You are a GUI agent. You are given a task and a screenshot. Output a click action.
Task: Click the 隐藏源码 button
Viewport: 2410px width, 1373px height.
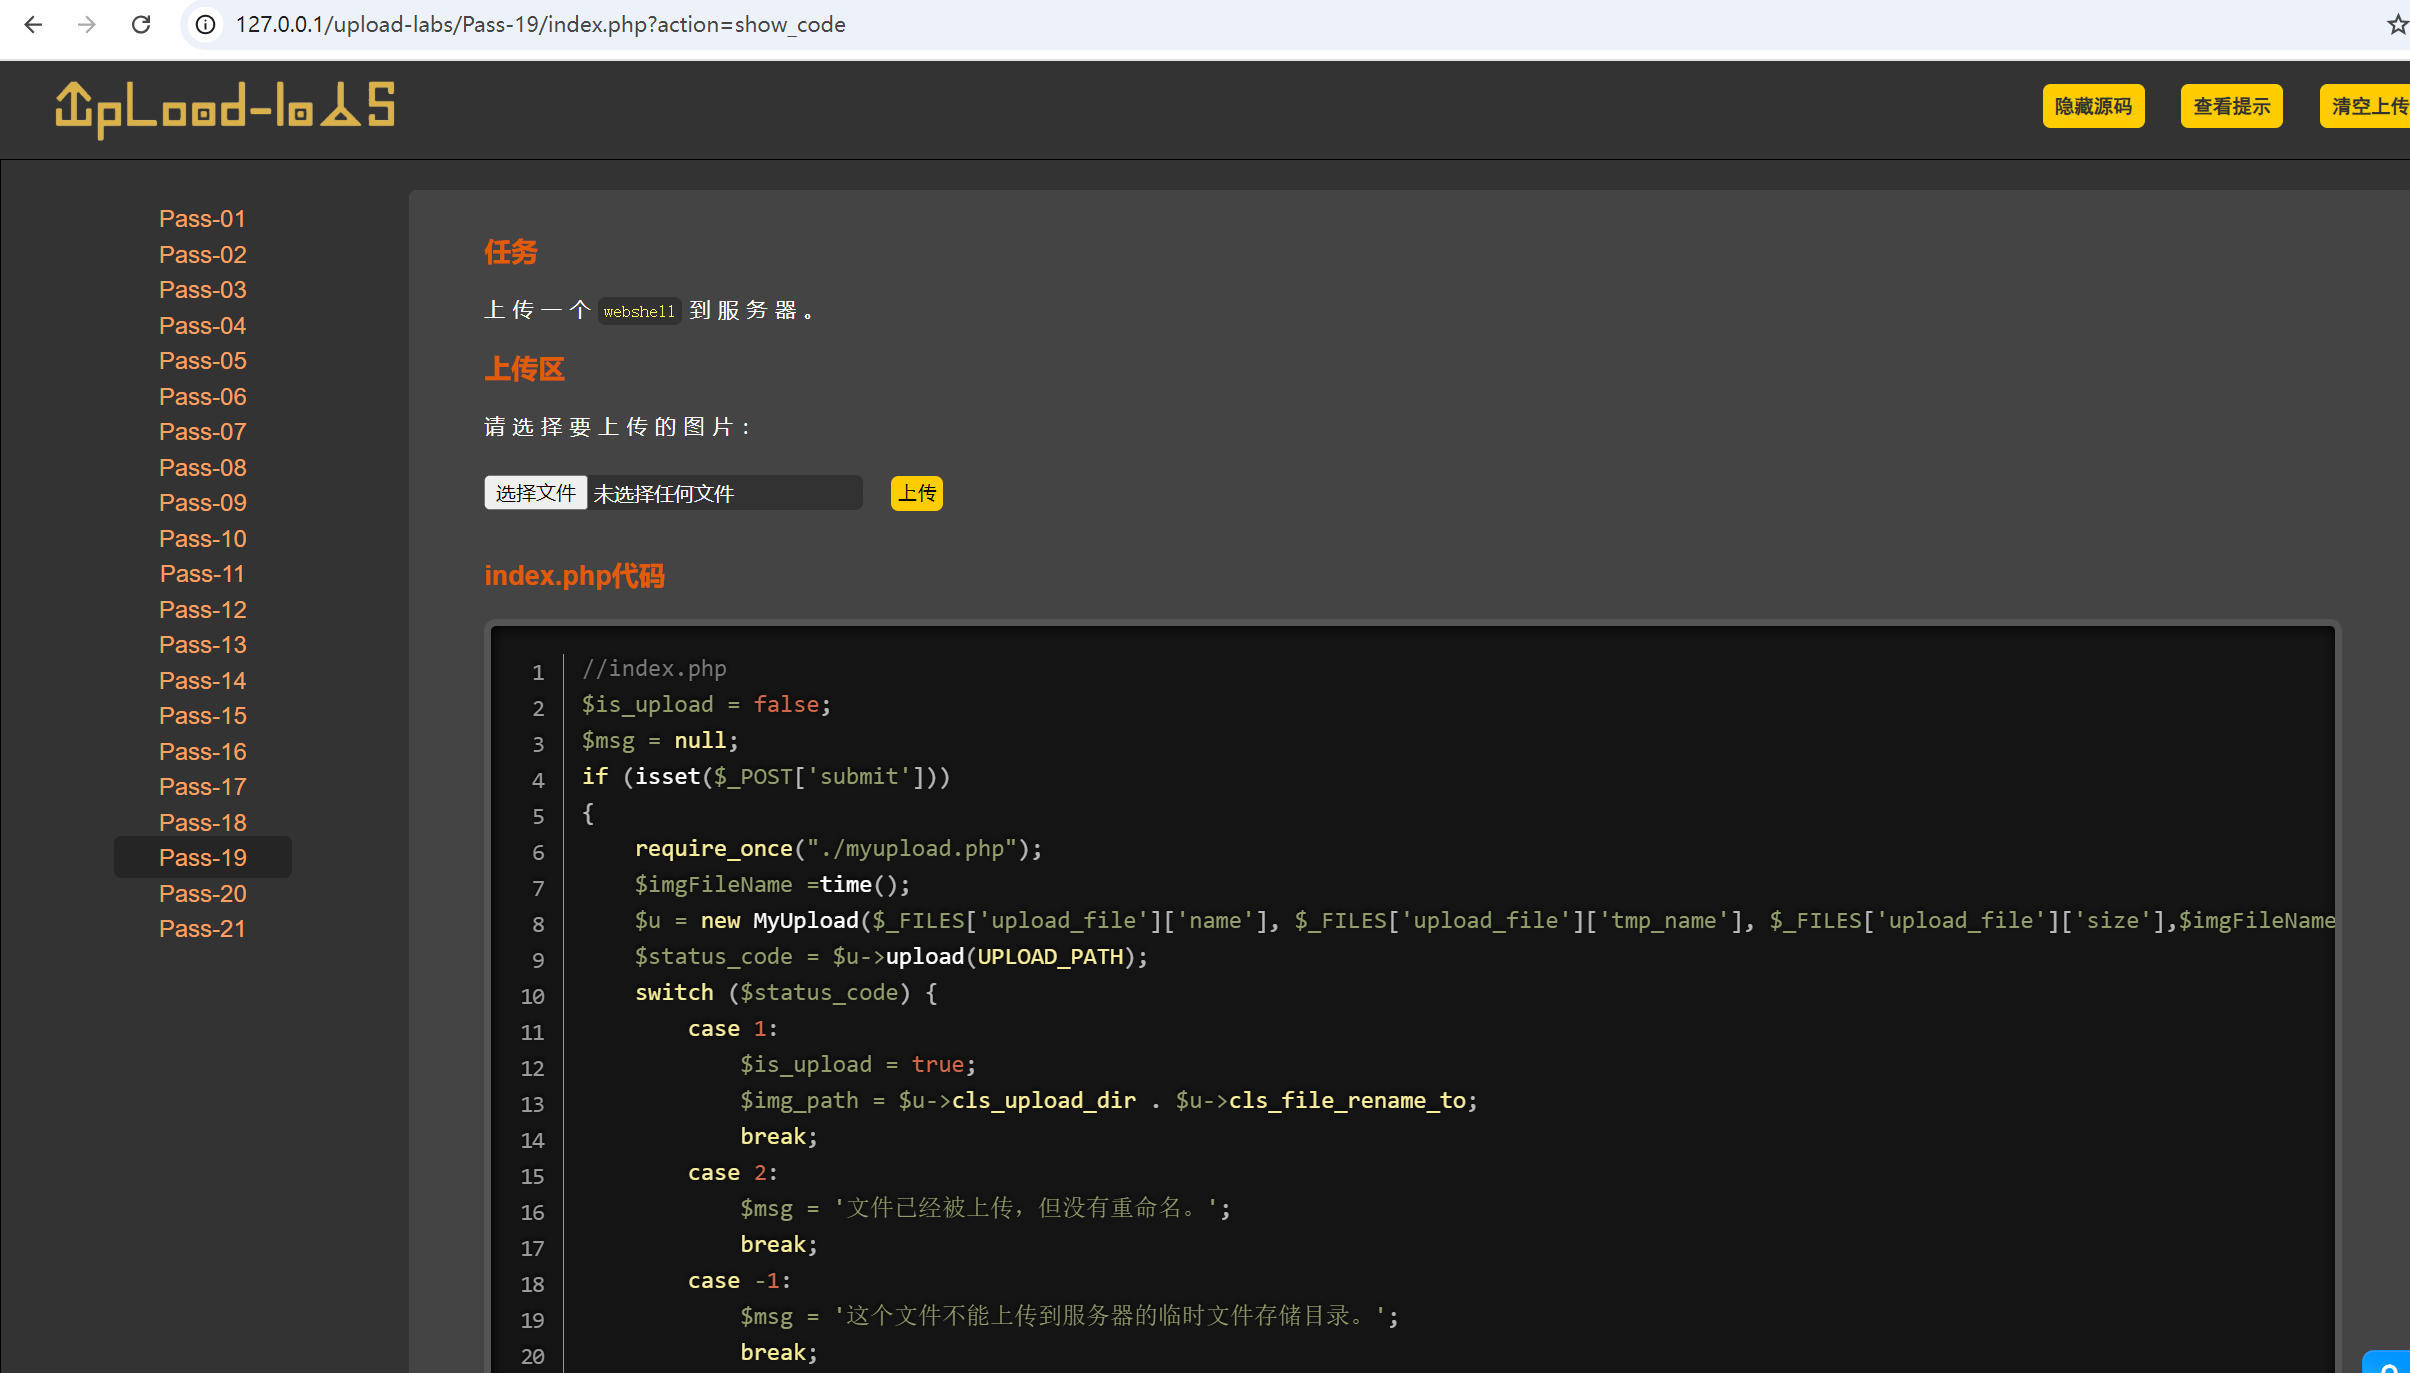tap(2093, 106)
